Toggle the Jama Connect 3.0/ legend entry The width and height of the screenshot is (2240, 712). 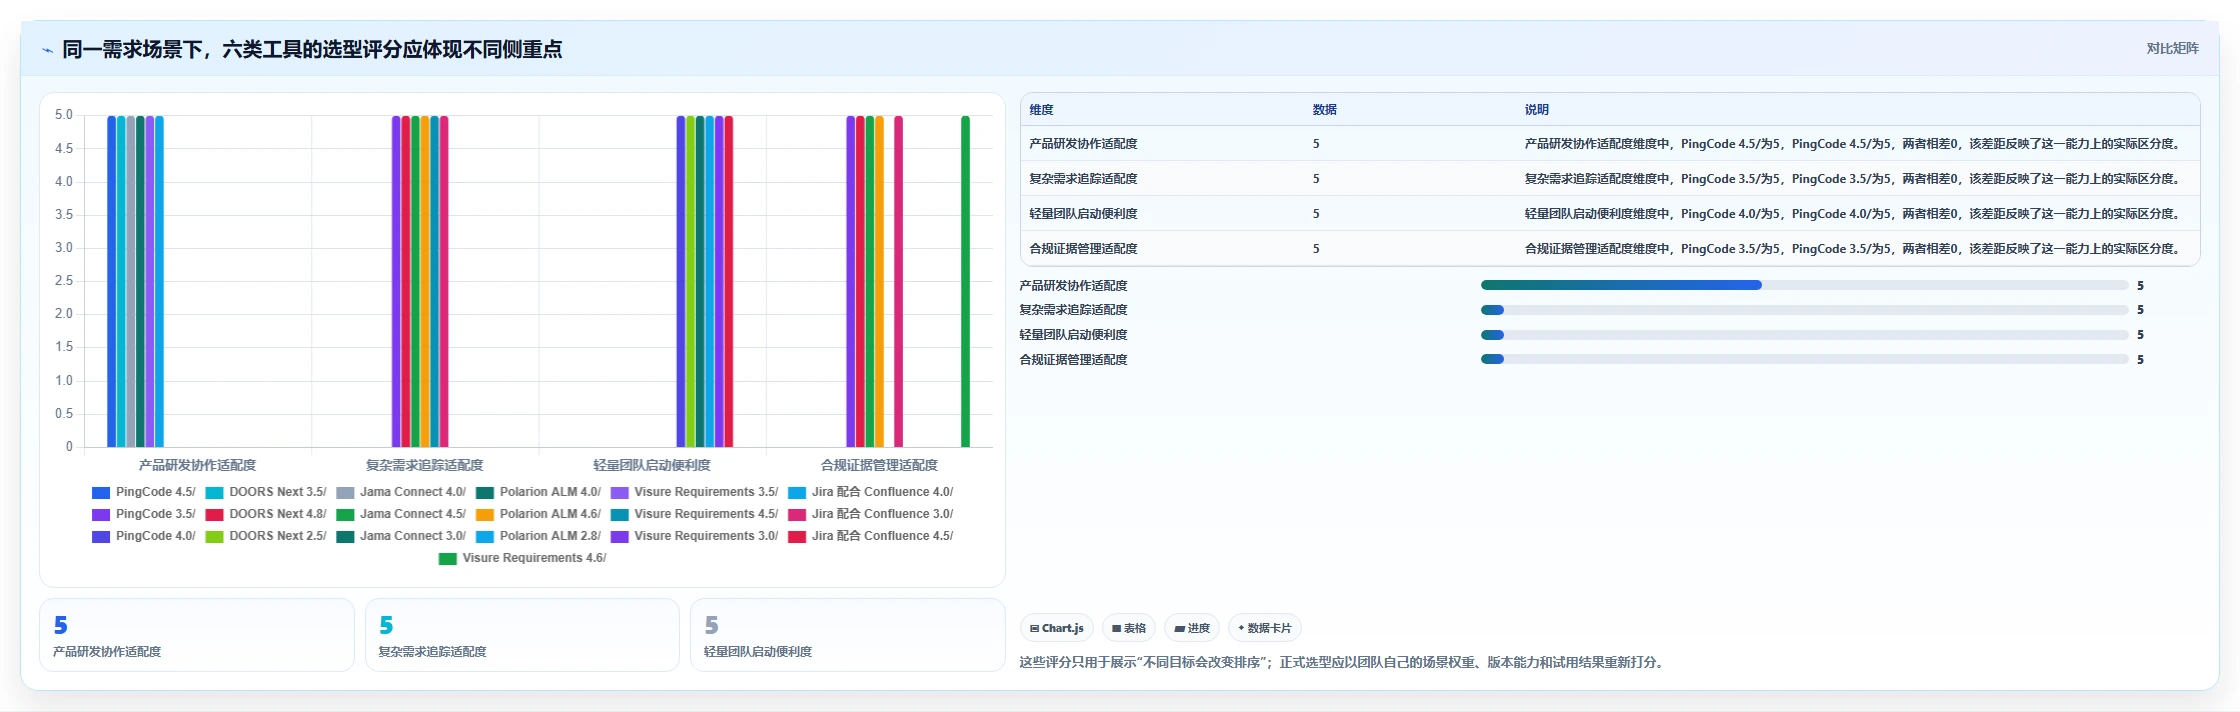401,536
